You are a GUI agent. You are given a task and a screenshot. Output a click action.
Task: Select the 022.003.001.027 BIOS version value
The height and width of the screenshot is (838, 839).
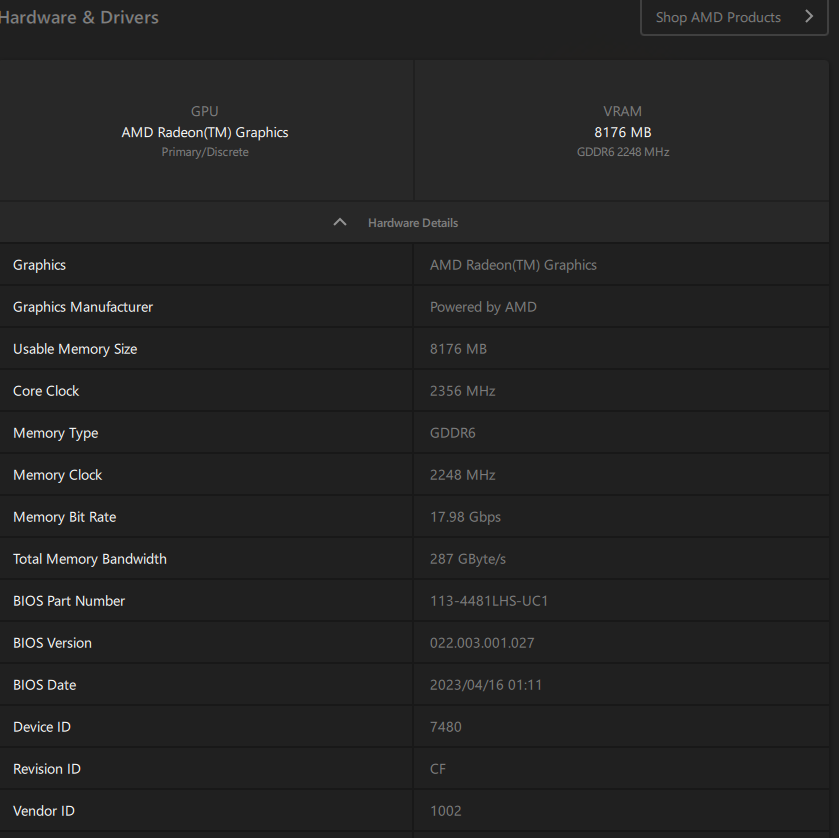482,643
